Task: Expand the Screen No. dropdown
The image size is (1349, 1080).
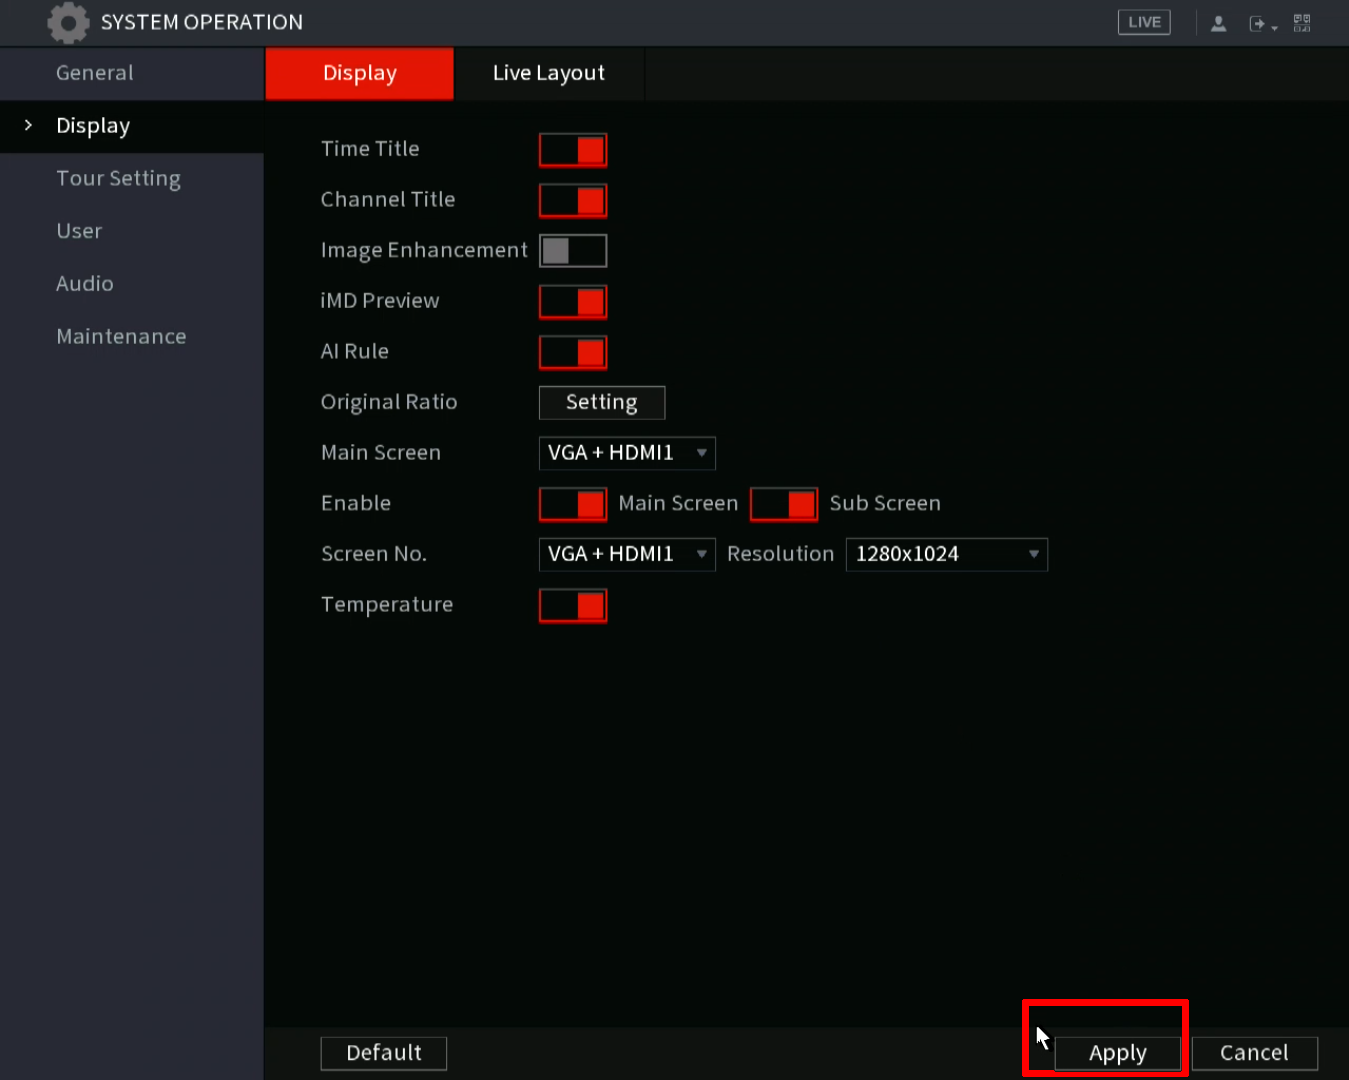Action: (x=627, y=554)
